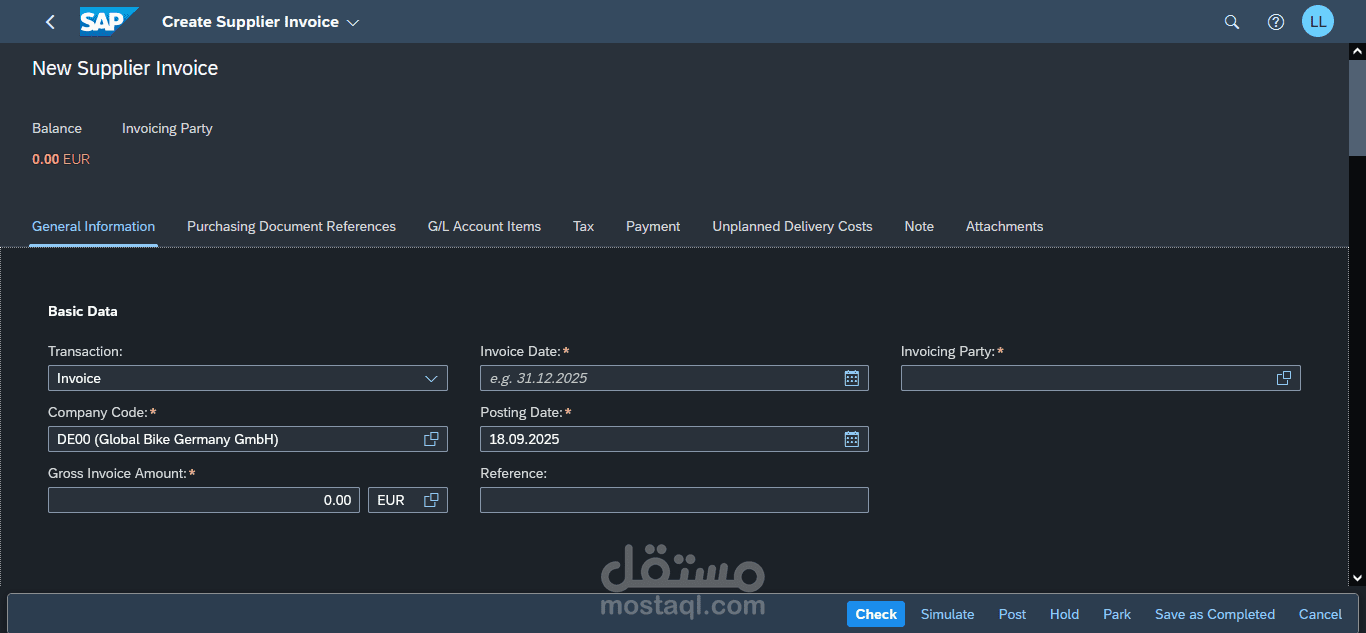This screenshot has height=633, width=1366.
Task: Switch to the Payment tab
Action: [653, 226]
